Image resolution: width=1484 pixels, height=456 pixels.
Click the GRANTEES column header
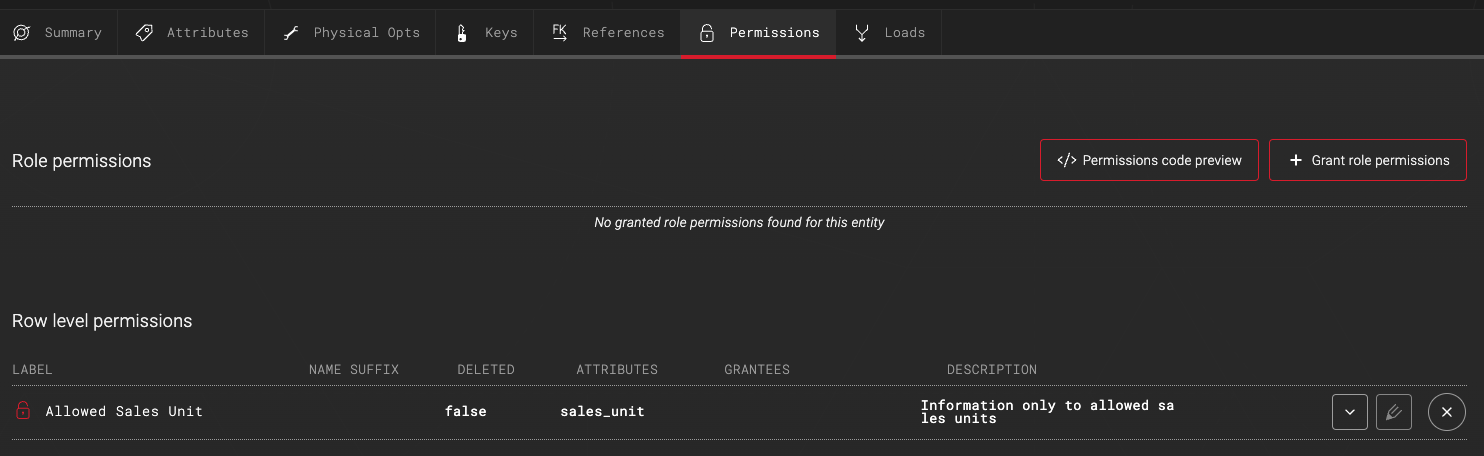(x=757, y=370)
